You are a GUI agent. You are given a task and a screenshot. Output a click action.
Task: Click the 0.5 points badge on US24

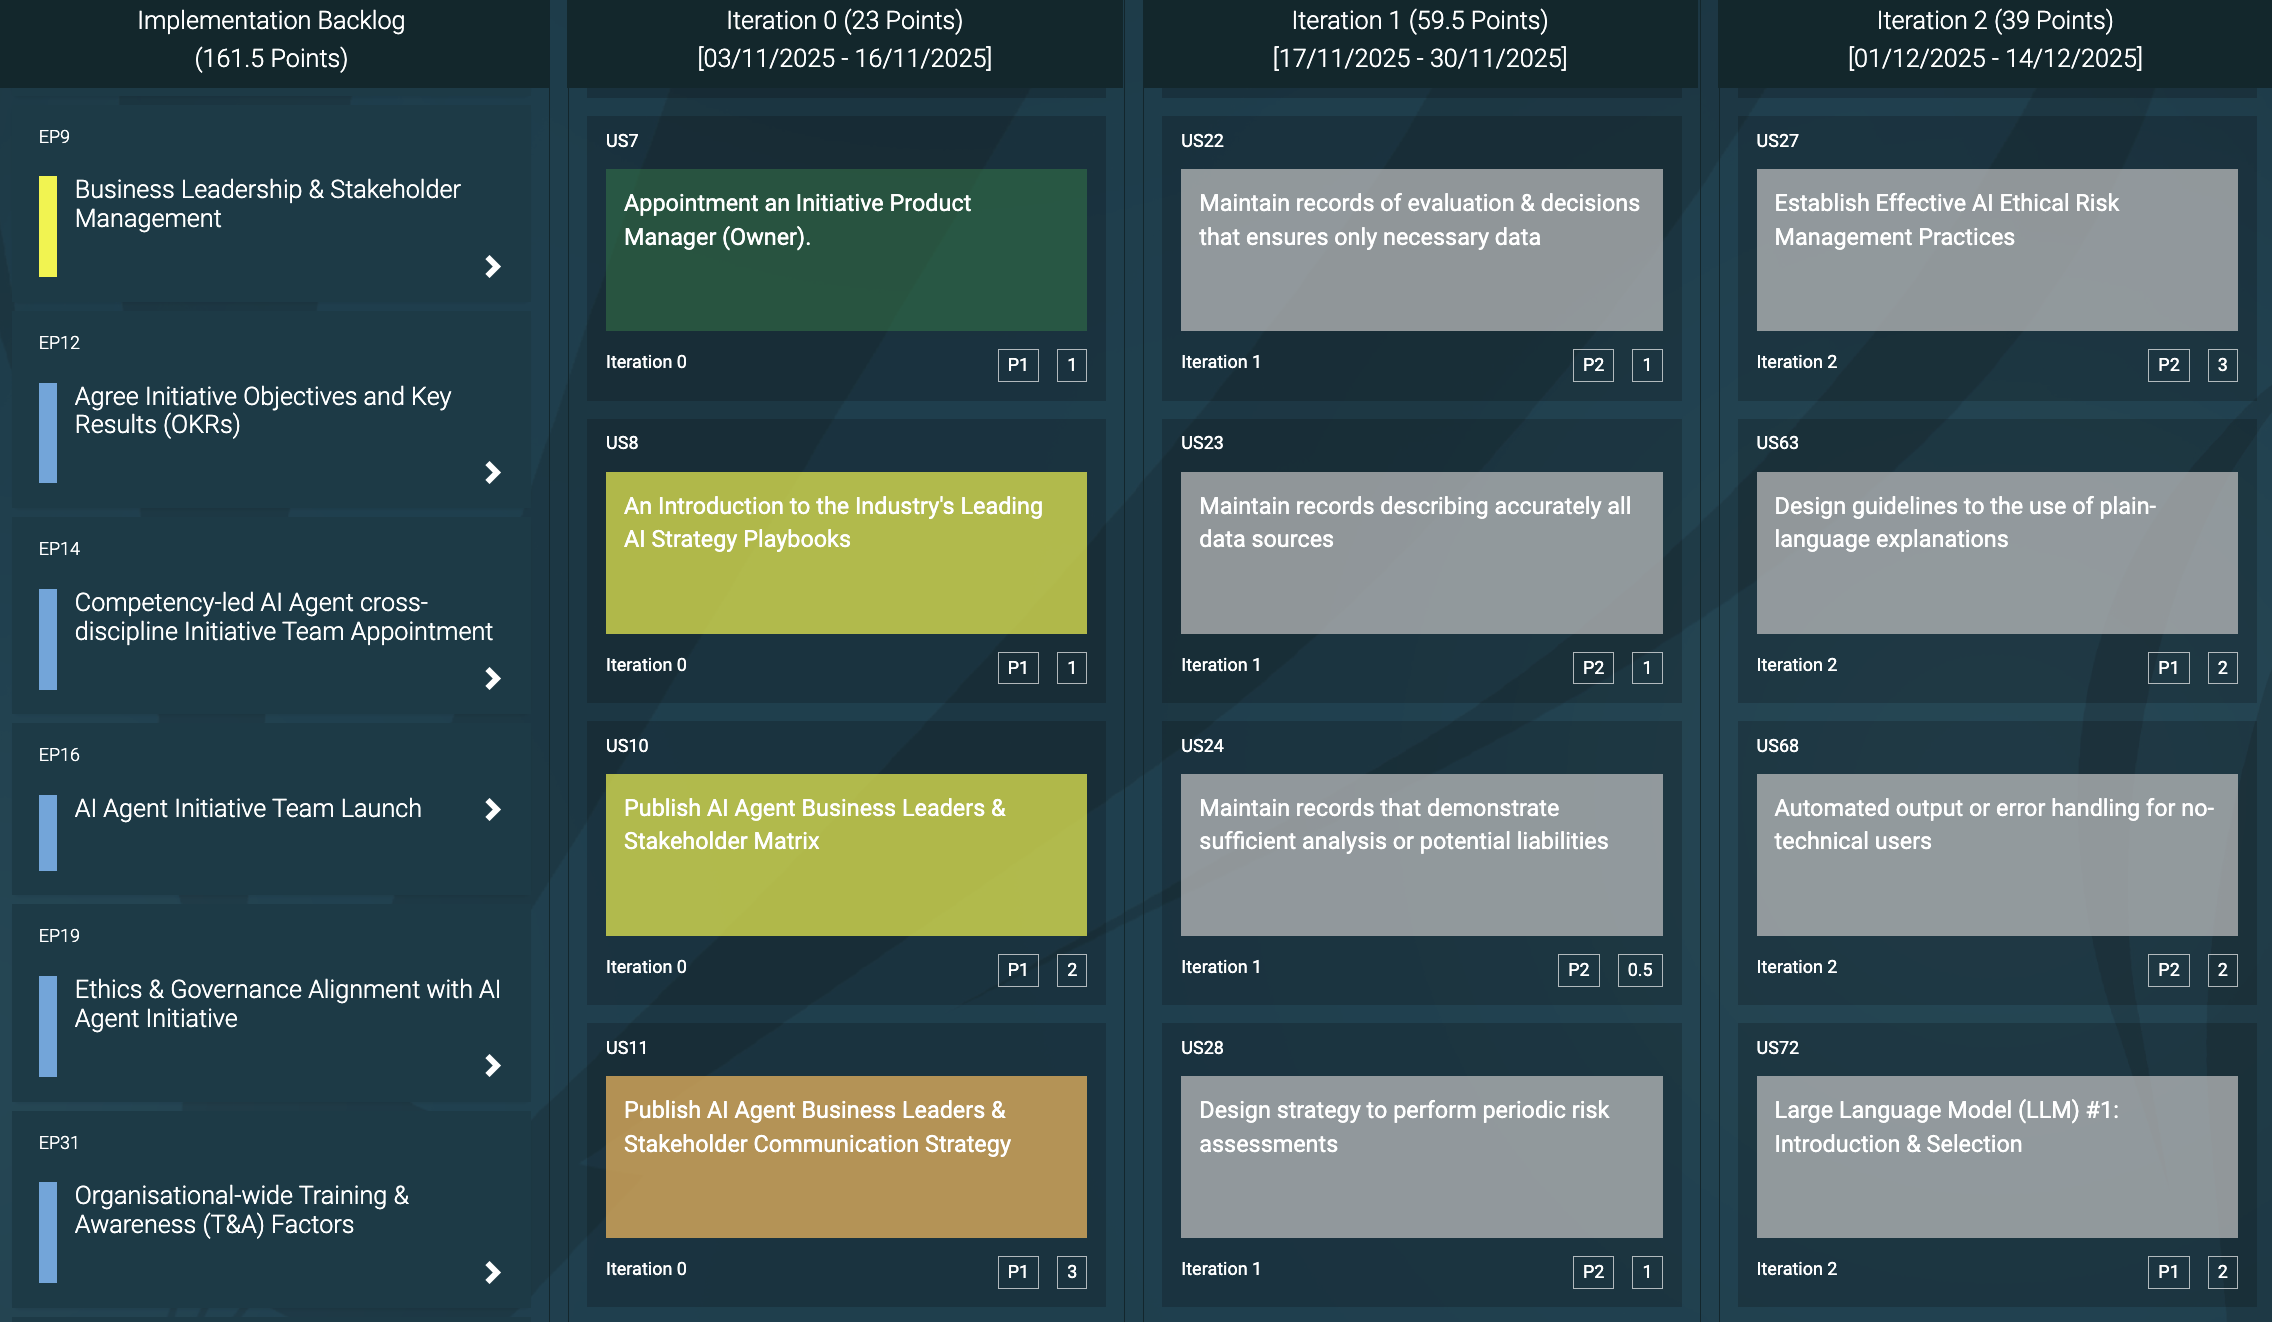click(x=1639, y=969)
